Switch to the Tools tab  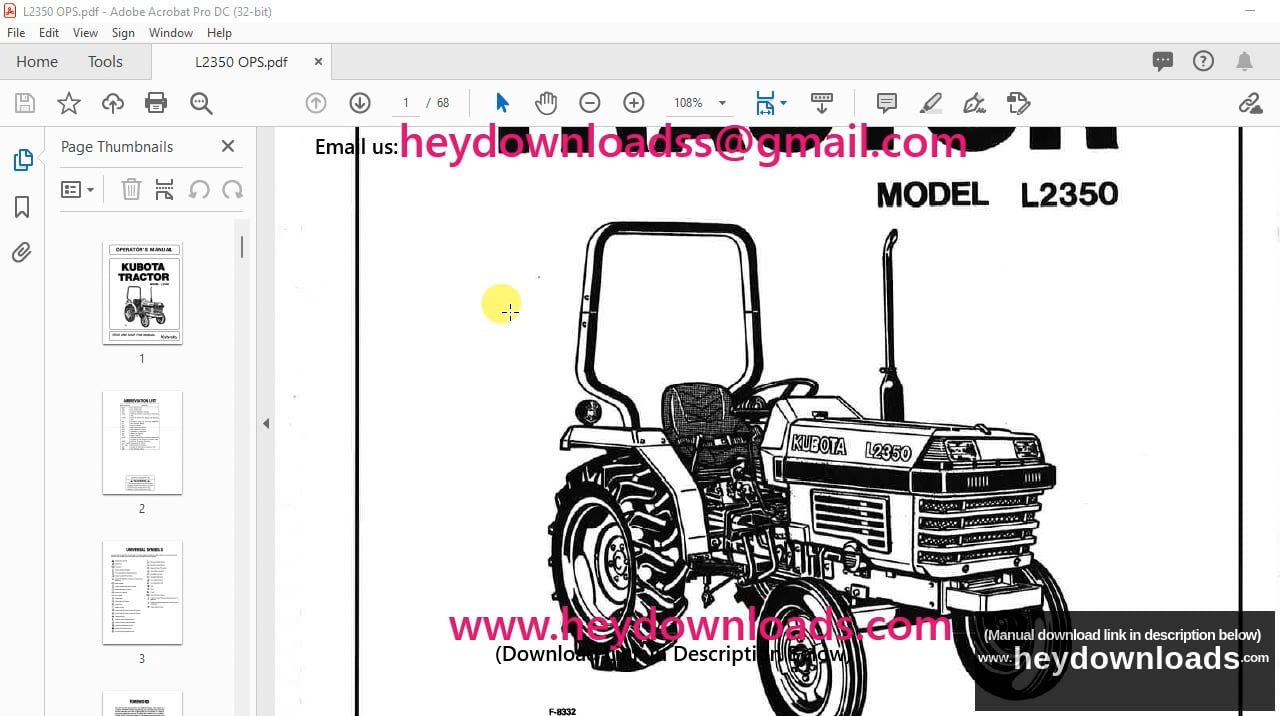105,62
